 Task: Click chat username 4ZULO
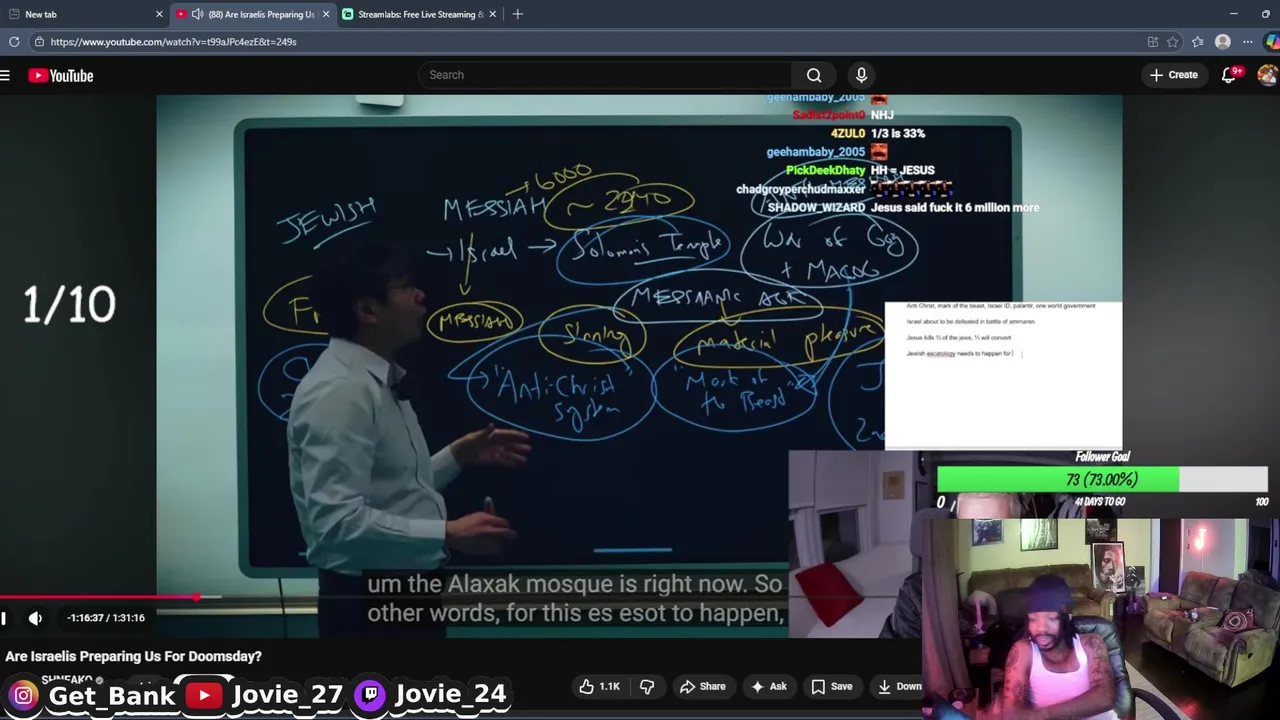point(848,133)
